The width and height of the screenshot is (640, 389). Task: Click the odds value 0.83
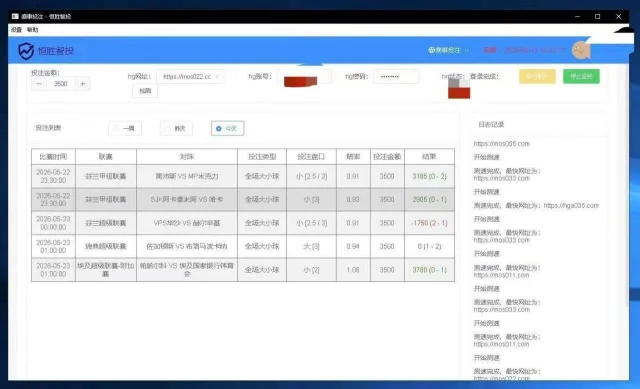pyautogui.click(x=353, y=200)
